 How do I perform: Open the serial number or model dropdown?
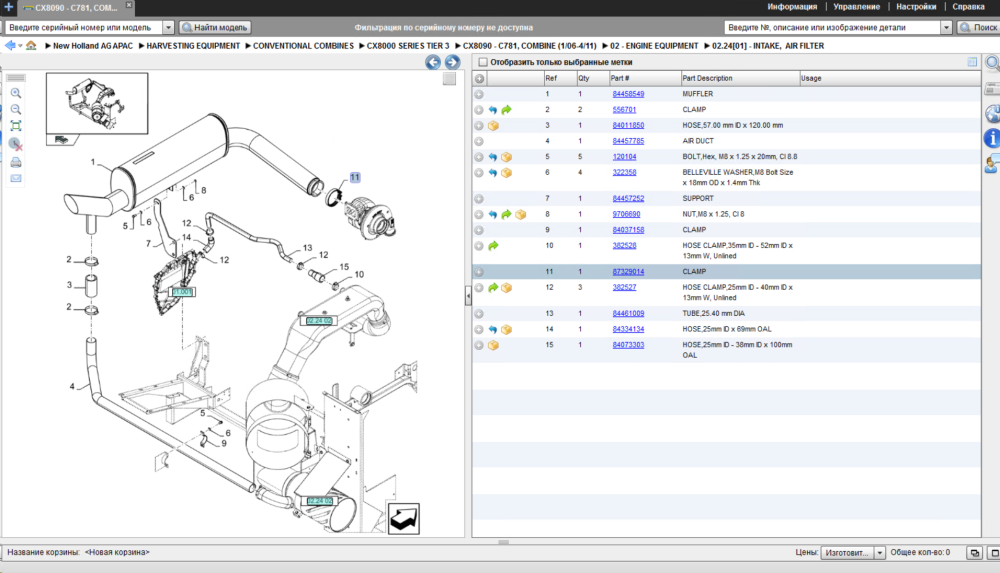tap(168, 27)
